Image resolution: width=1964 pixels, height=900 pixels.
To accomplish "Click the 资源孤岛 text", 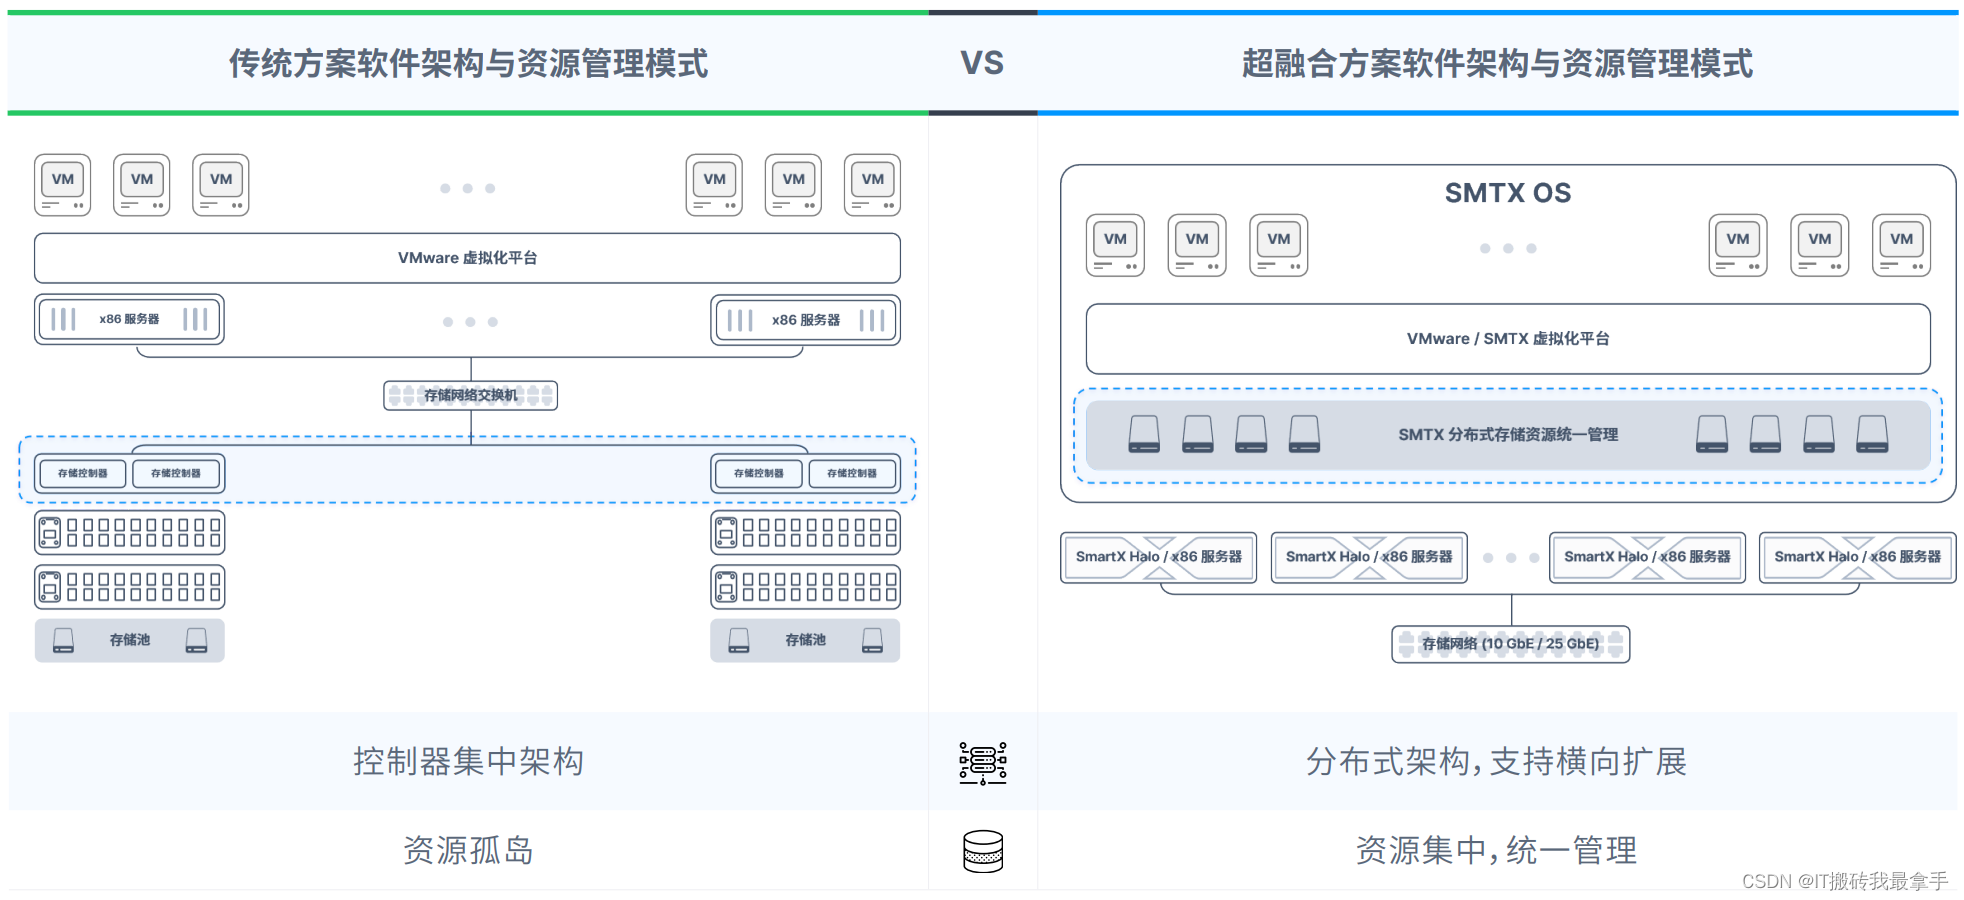I will coord(468,851).
